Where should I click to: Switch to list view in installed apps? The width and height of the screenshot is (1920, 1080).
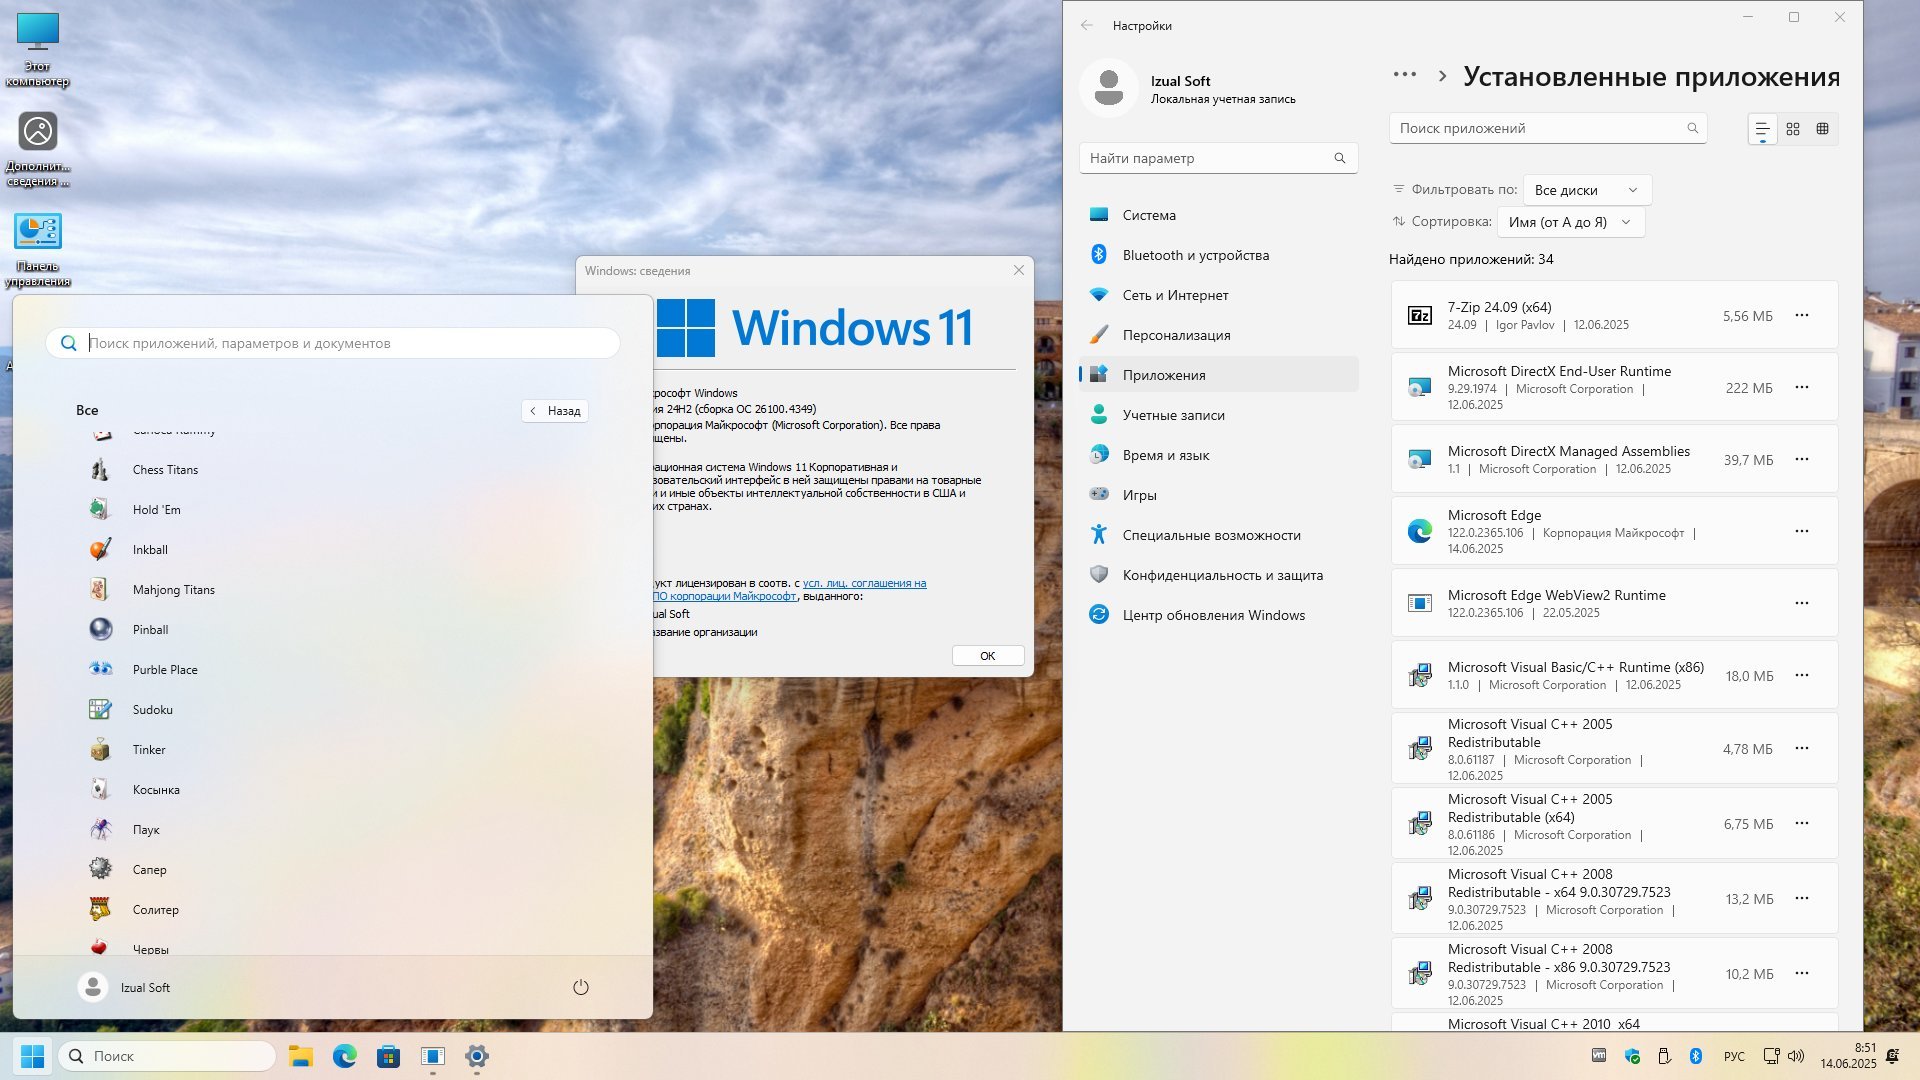(1762, 129)
